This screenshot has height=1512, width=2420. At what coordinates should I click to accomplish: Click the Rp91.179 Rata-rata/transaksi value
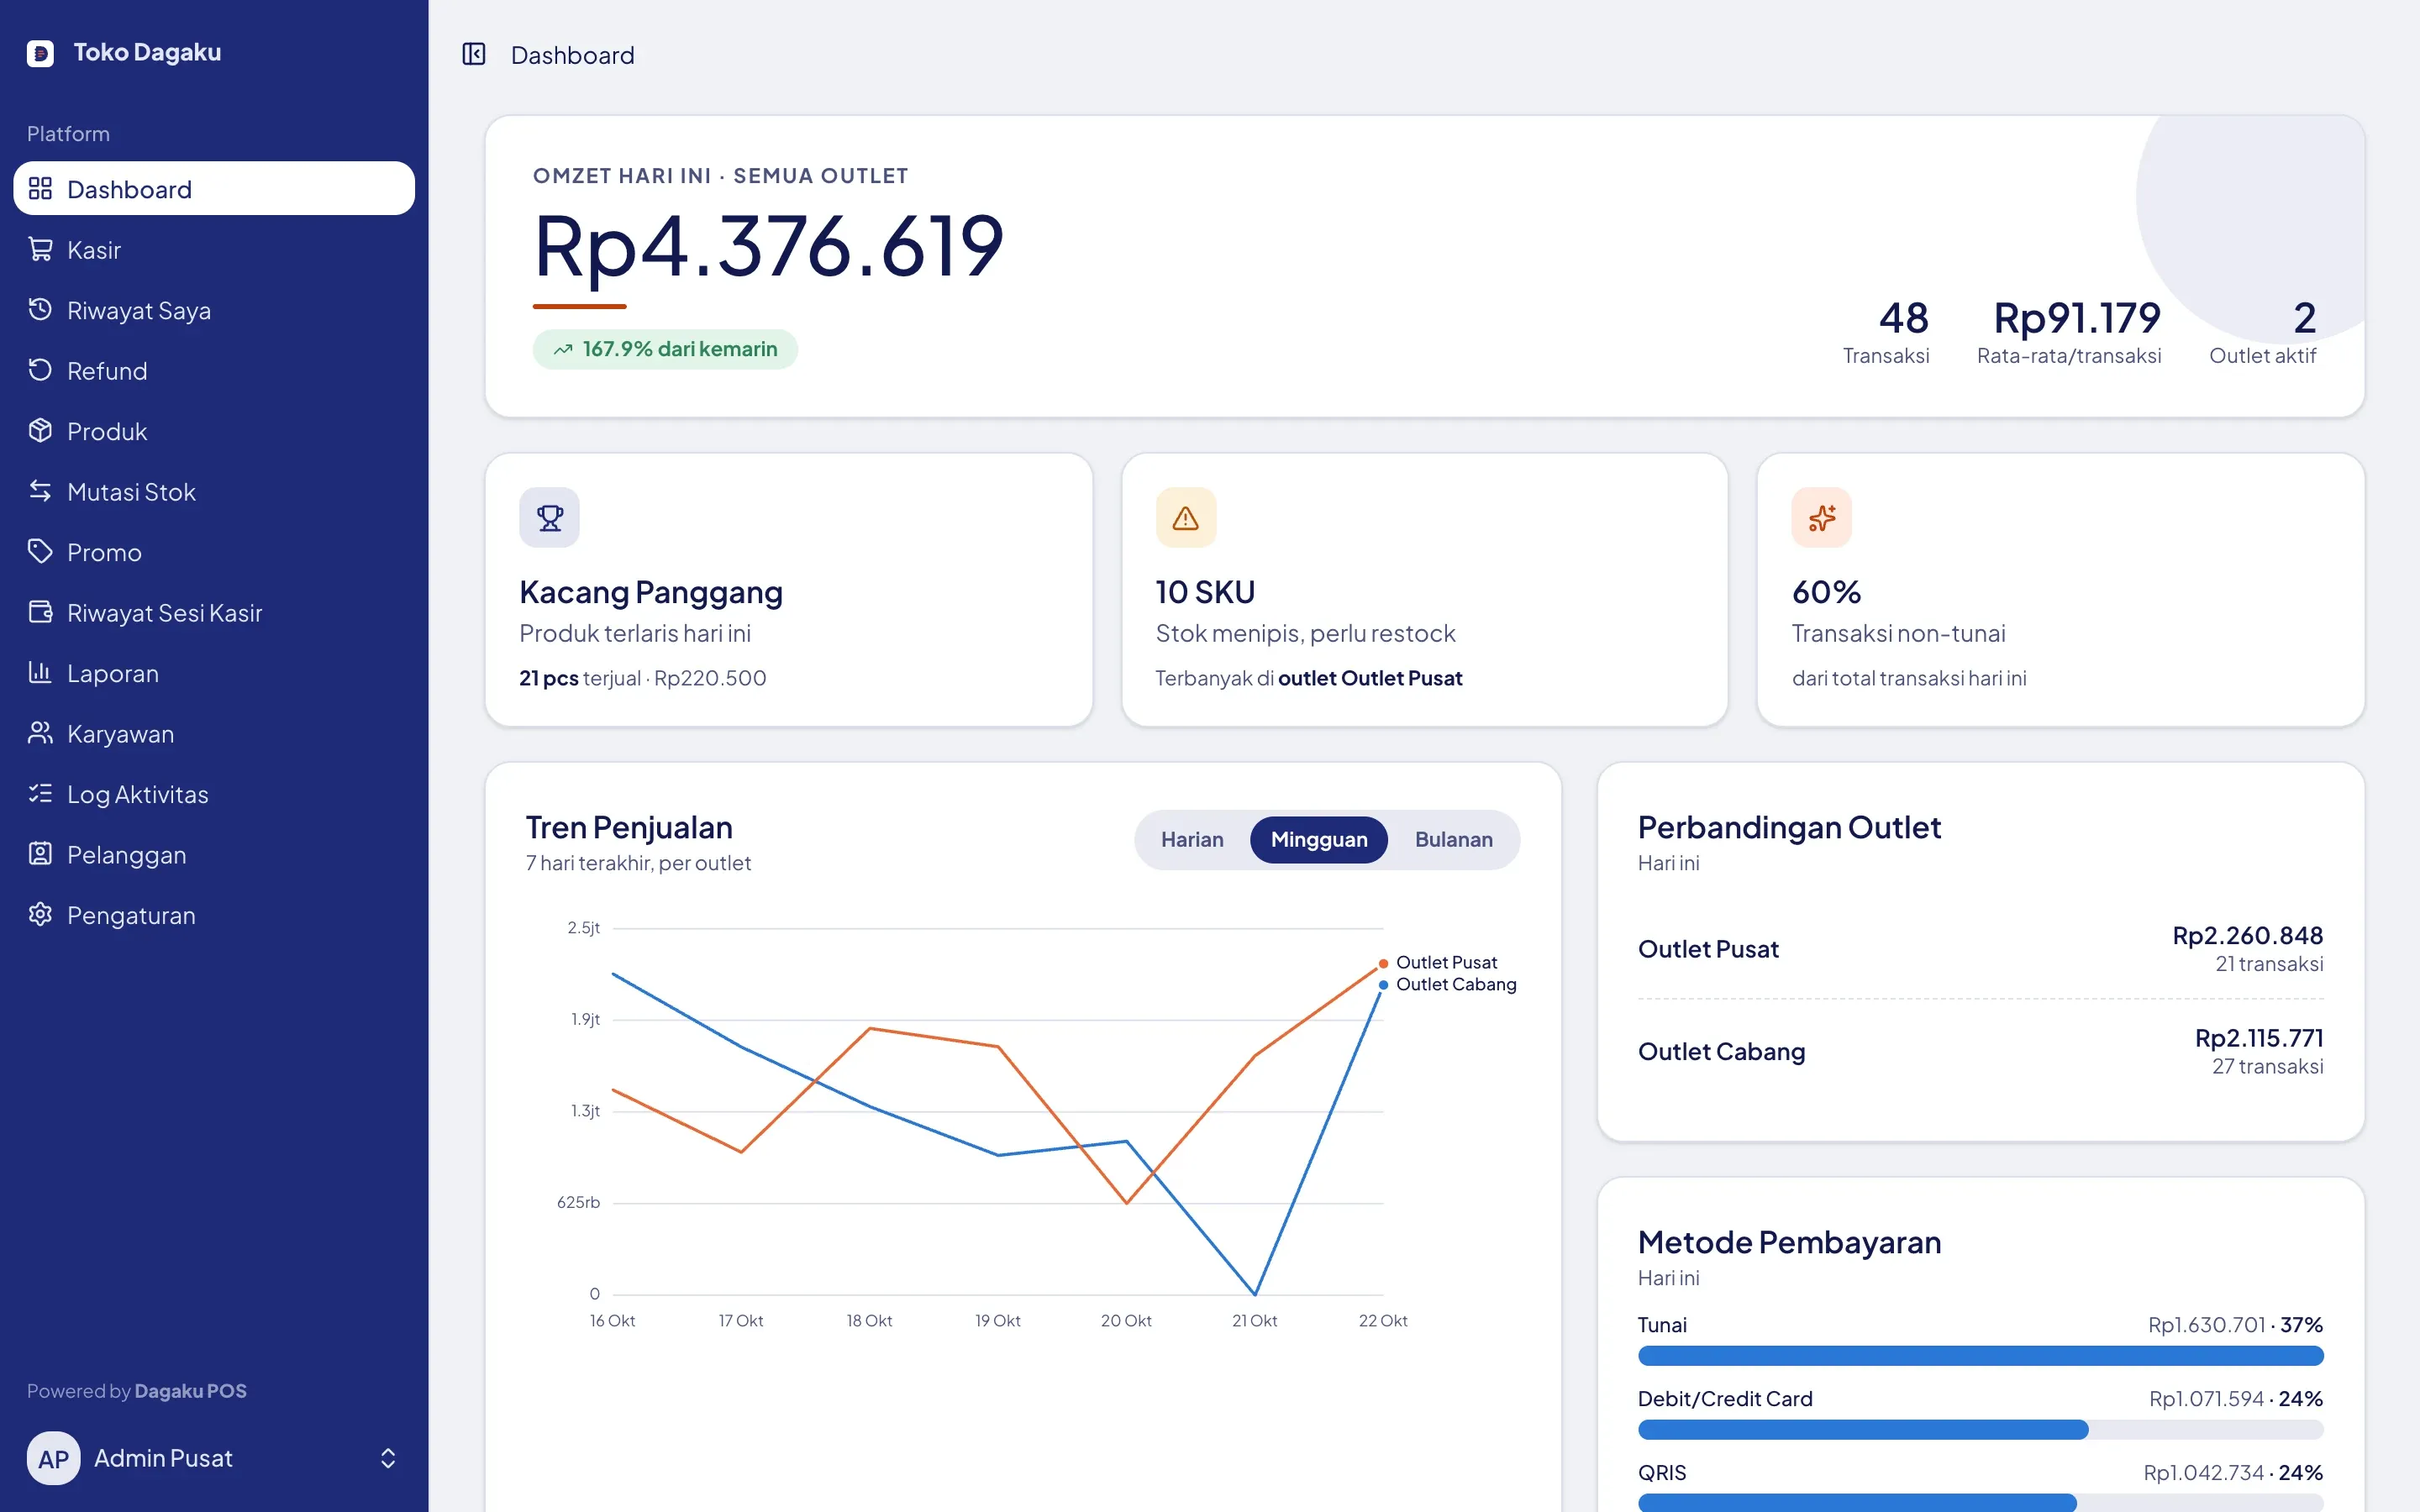pos(2077,318)
